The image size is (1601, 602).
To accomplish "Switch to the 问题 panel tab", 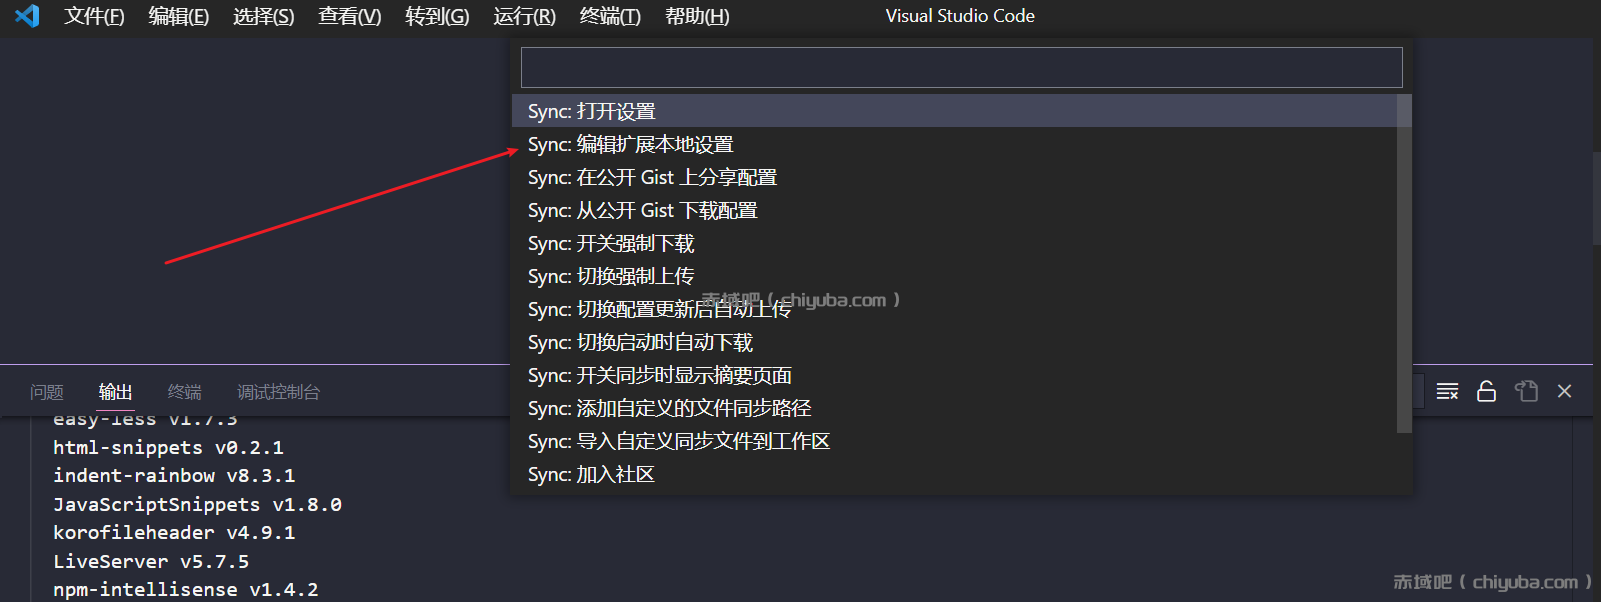I will click(46, 392).
